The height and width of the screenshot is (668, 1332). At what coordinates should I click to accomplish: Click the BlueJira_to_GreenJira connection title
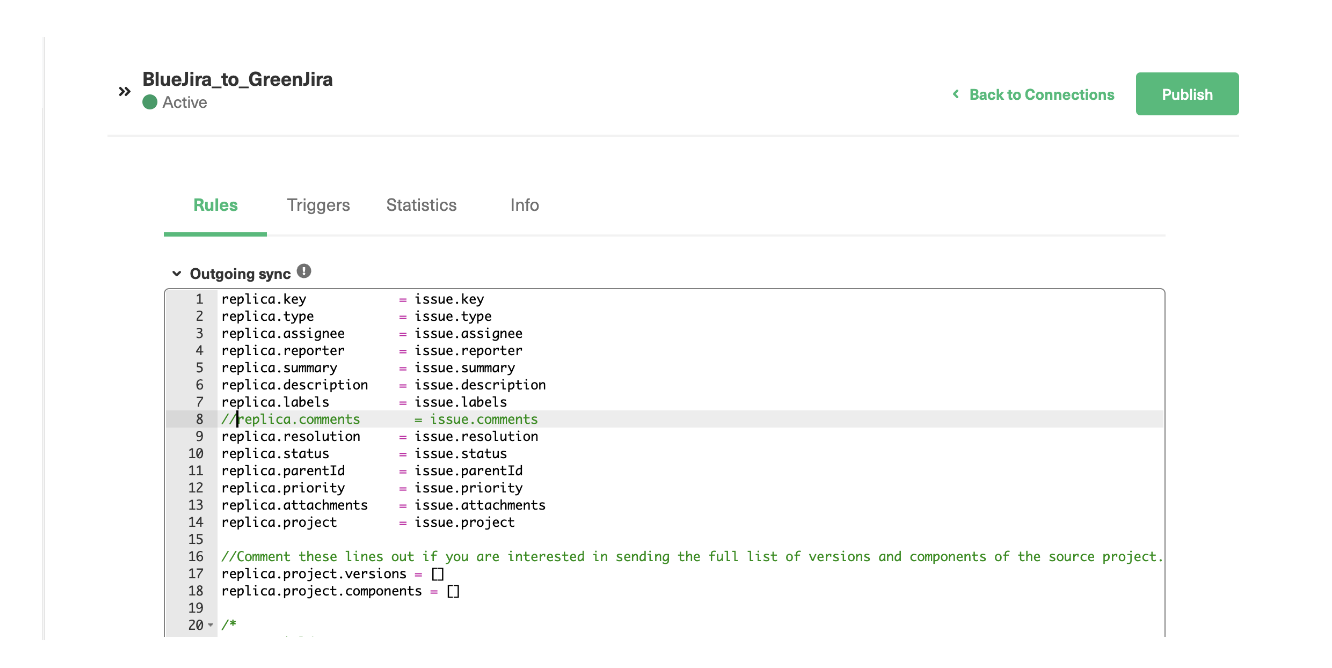tap(237, 79)
